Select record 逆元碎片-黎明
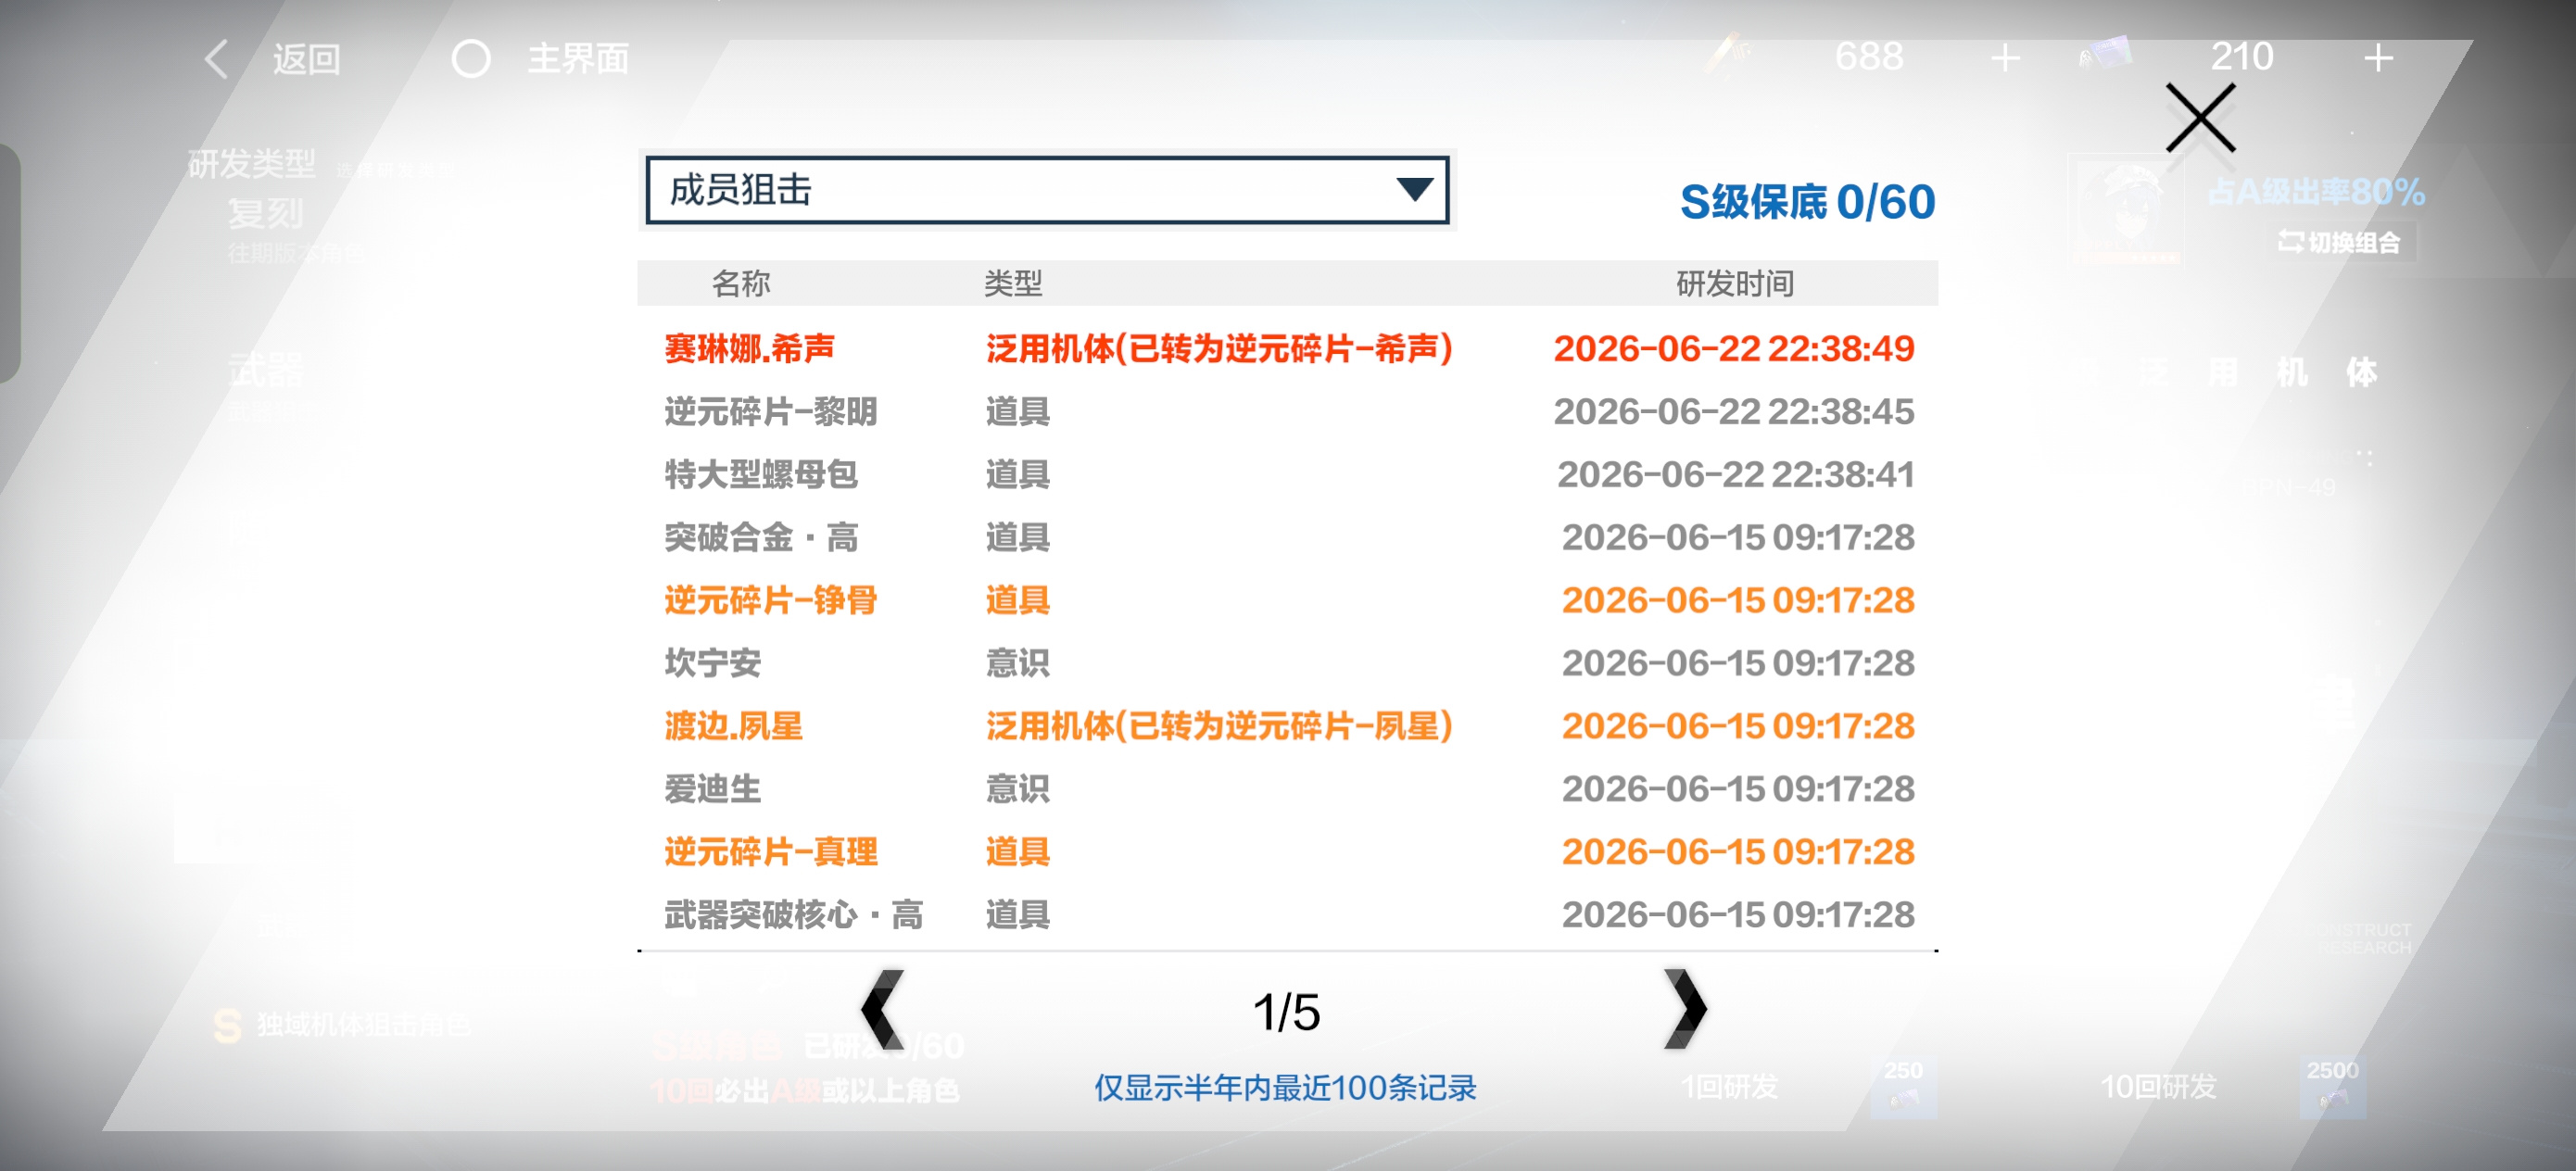The height and width of the screenshot is (1171, 2576). 1288,411
